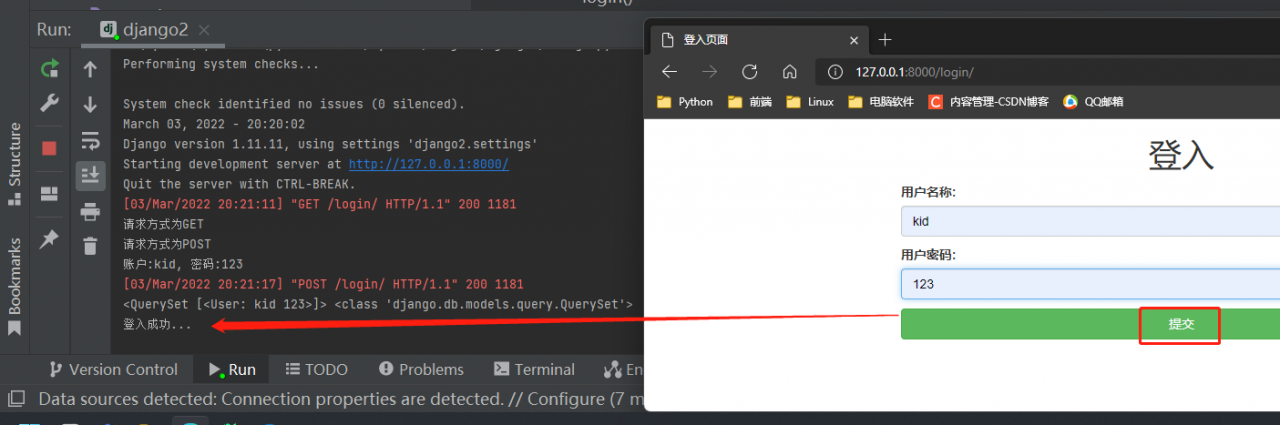Clear all console output
The width and height of the screenshot is (1280, 425).
(x=90, y=246)
